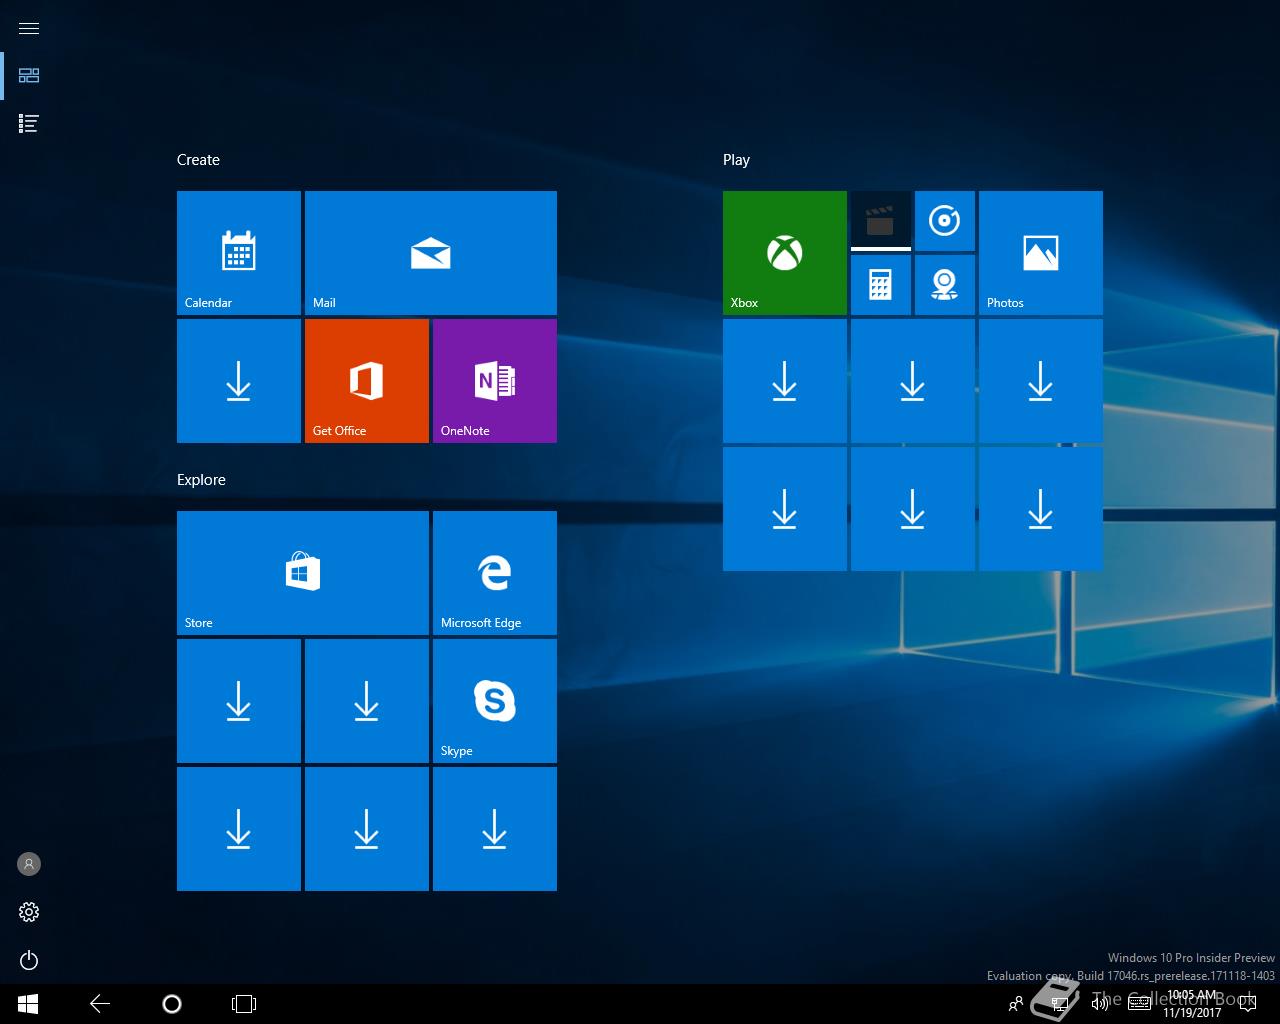Expand the hamburger menu in Start
This screenshot has width=1280, height=1024.
tap(29, 28)
